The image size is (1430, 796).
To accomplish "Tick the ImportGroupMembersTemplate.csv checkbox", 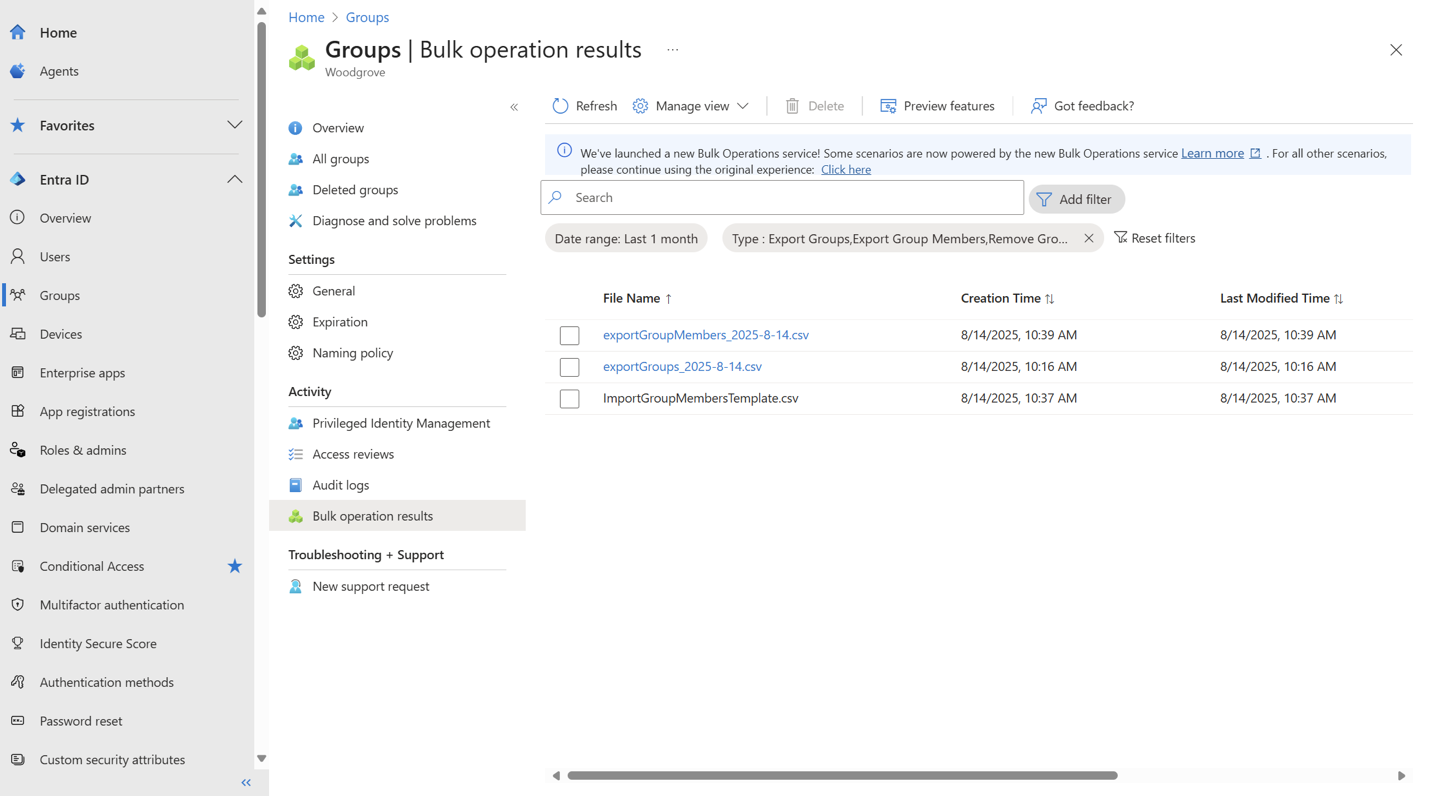I will [x=570, y=399].
